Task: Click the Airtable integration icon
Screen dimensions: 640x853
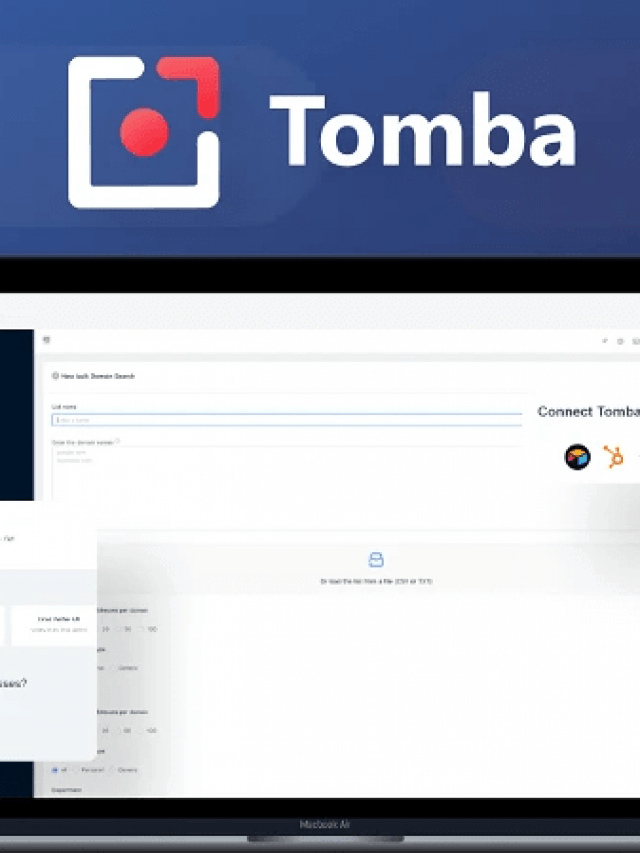Action: click(x=577, y=457)
